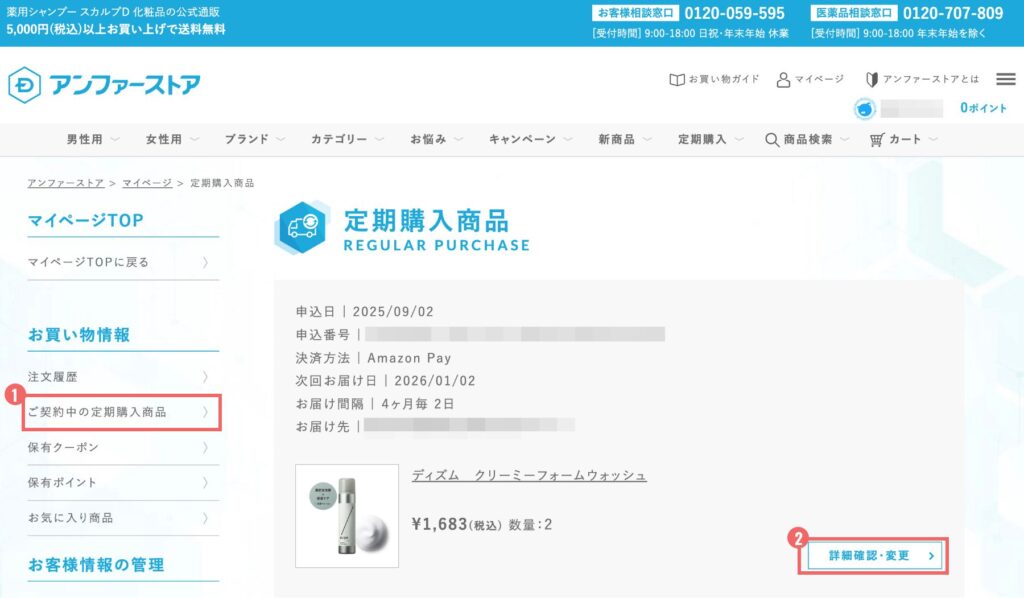Open the 男性用 menu

[x=84, y=139]
